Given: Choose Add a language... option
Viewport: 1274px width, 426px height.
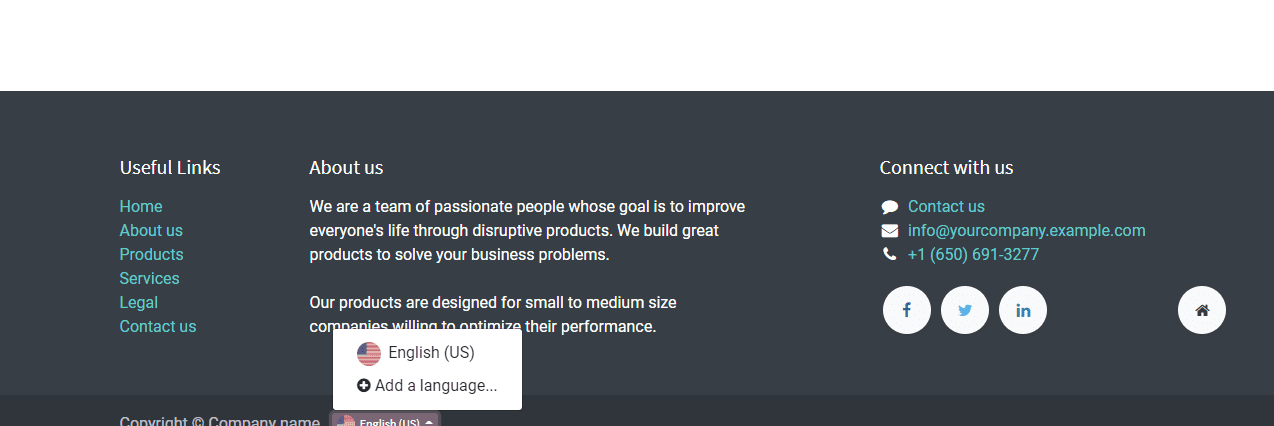Looking at the screenshot, I should coord(427,385).
